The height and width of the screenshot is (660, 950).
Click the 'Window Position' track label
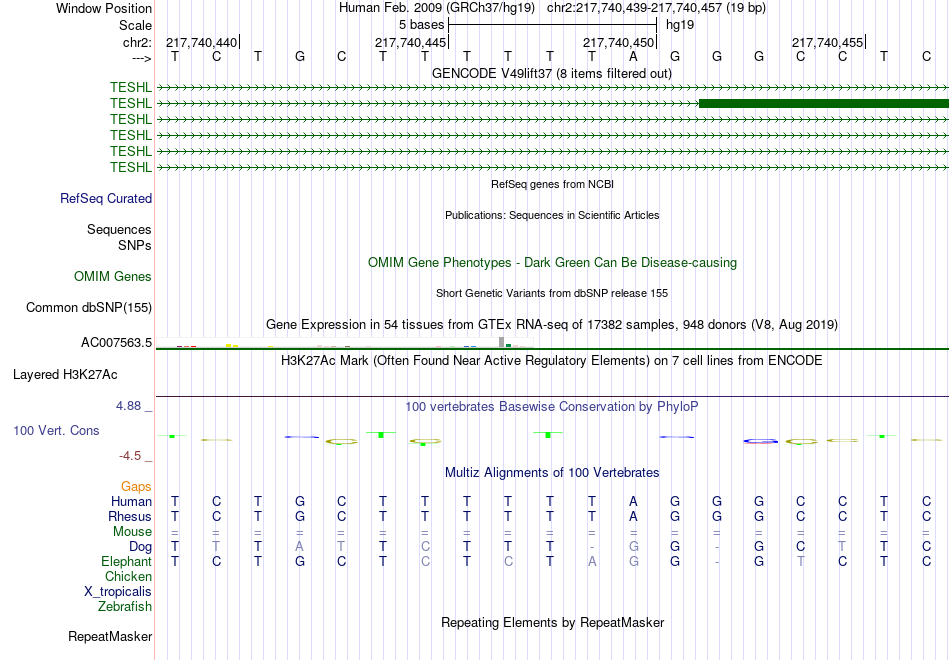click(104, 8)
